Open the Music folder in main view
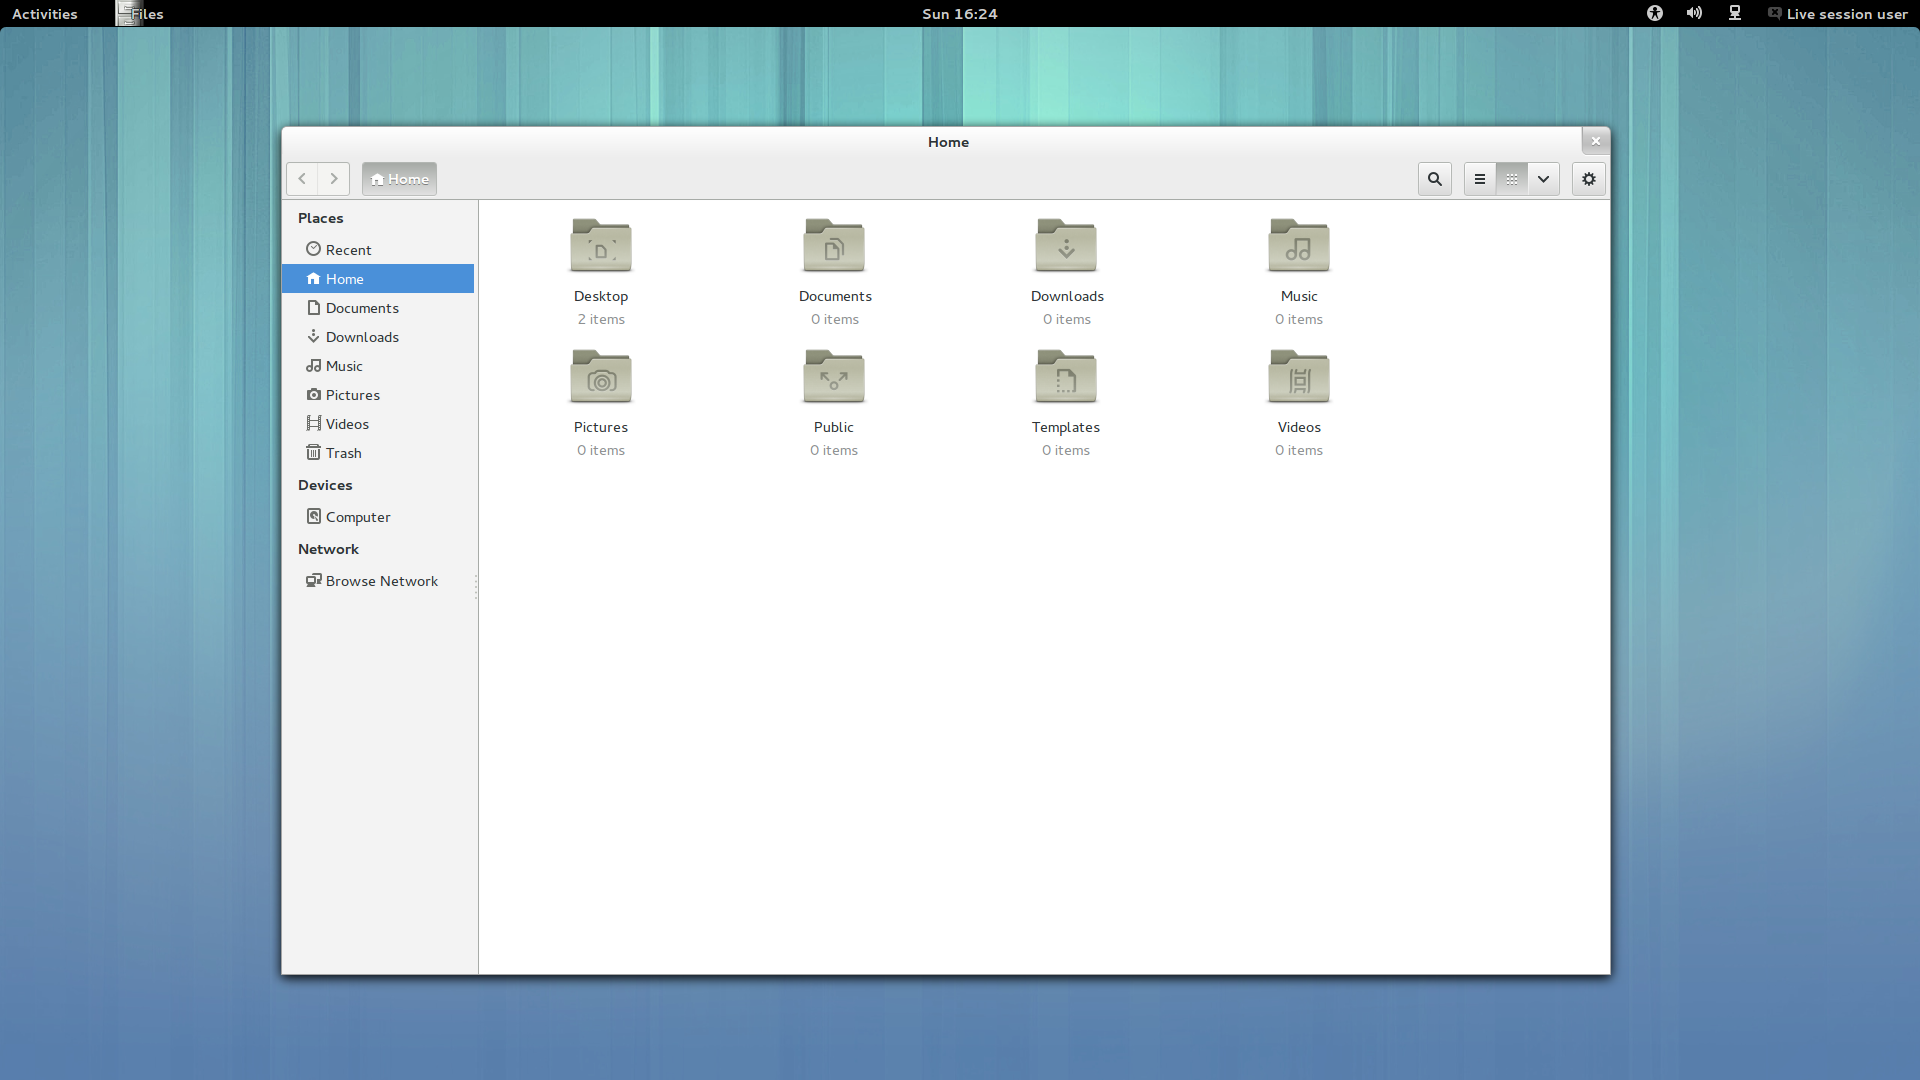The height and width of the screenshot is (1080, 1920). (1298, 246)
